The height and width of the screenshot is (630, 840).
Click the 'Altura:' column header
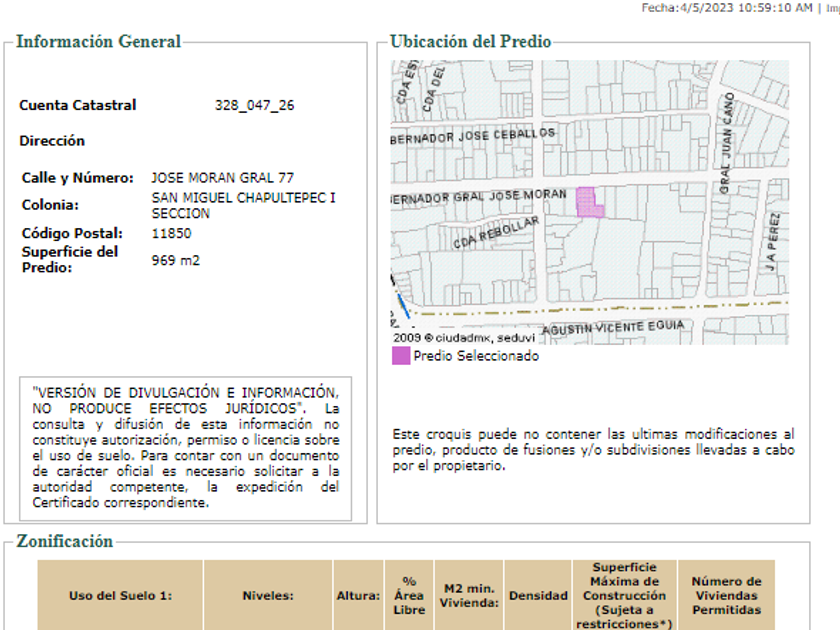[358, 595]
